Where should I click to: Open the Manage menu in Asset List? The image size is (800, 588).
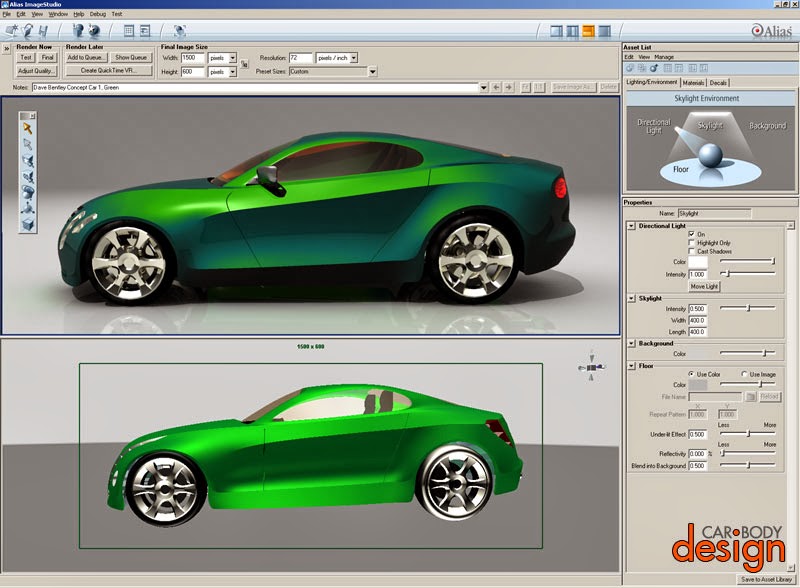(x=664, y=57)
